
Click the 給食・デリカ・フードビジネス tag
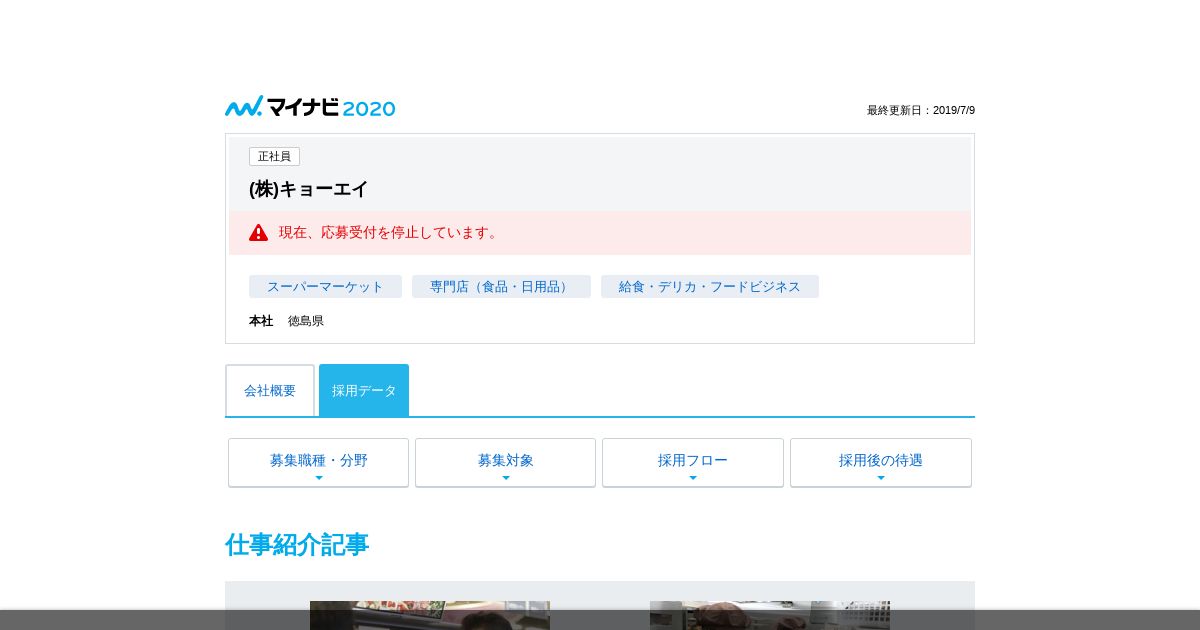coord(710,287)
